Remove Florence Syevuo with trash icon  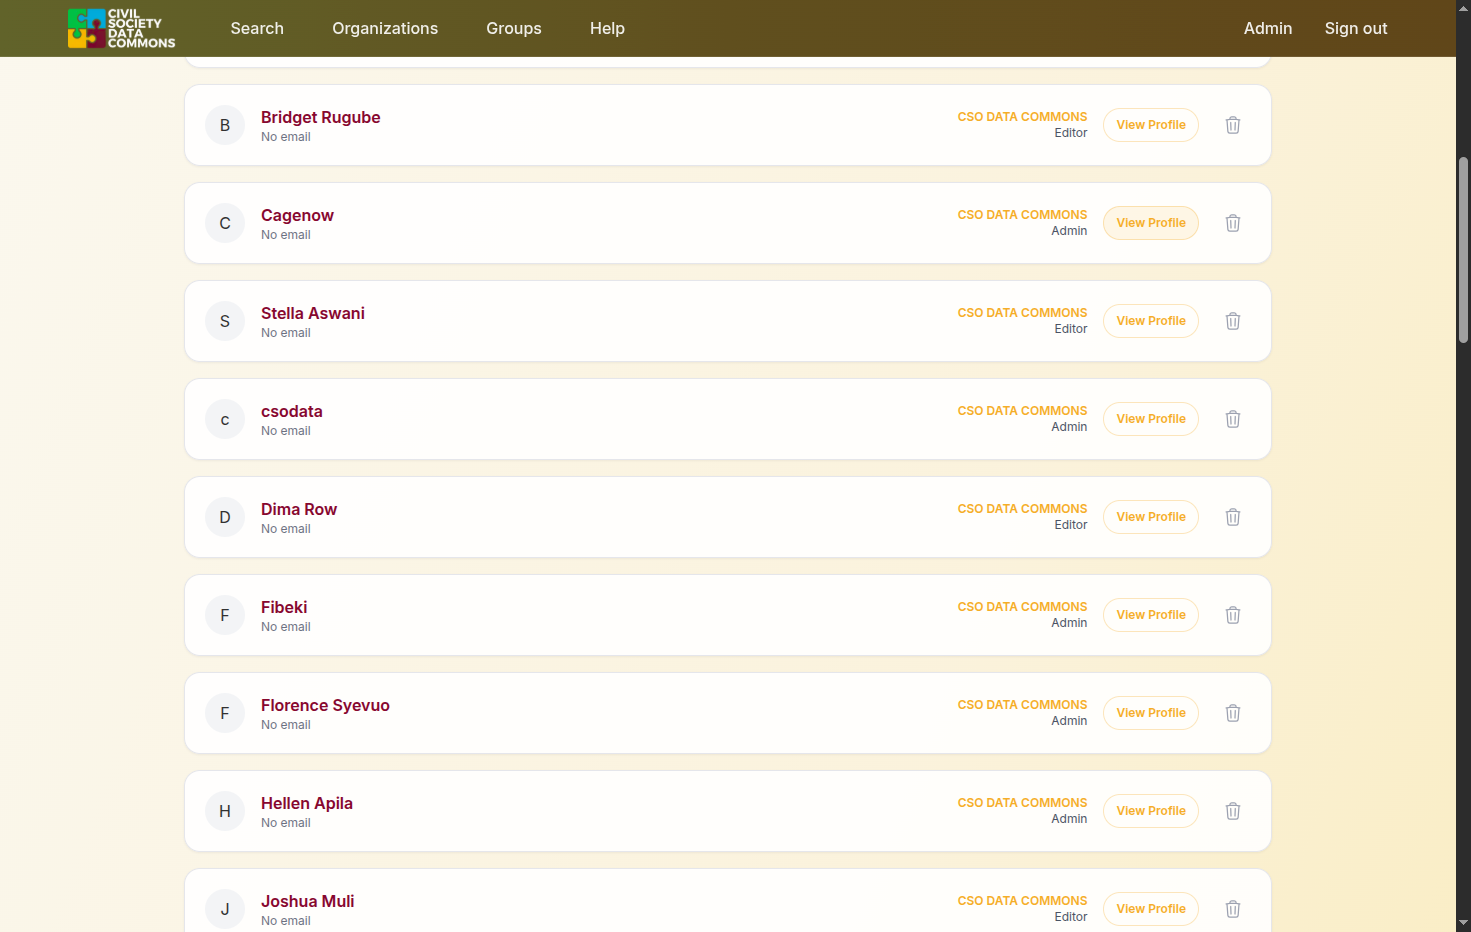[x=1233, y=713]
